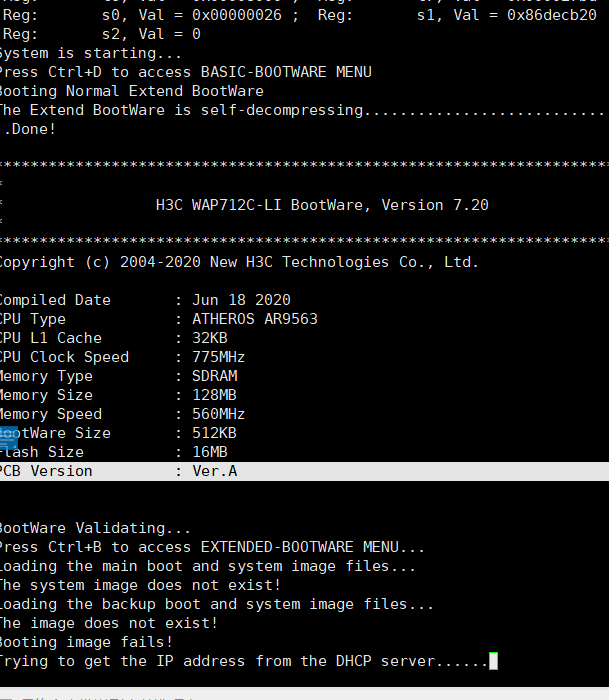609x700 pixels.
Task: Click 'BootWare Validating...' line
Action: click(95, 529)
